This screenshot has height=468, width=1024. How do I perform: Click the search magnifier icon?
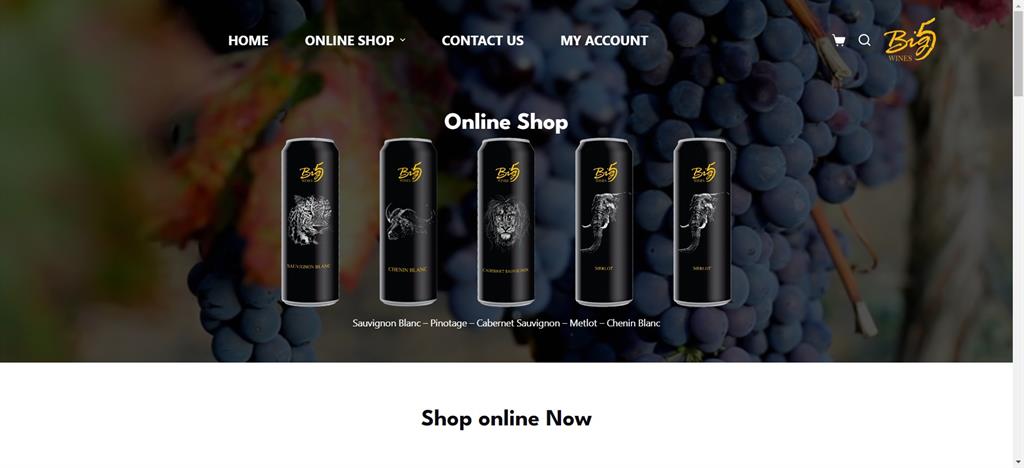coord(864,40)
